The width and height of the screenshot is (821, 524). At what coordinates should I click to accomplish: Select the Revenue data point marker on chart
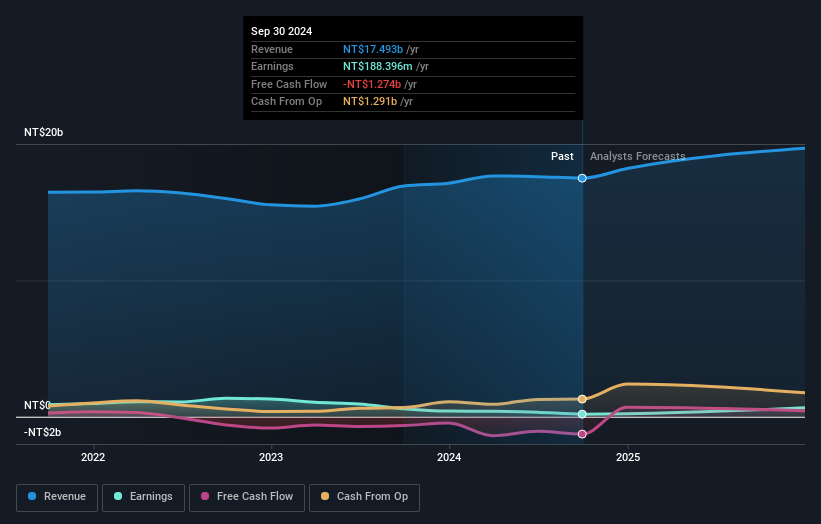coord(582,179)
